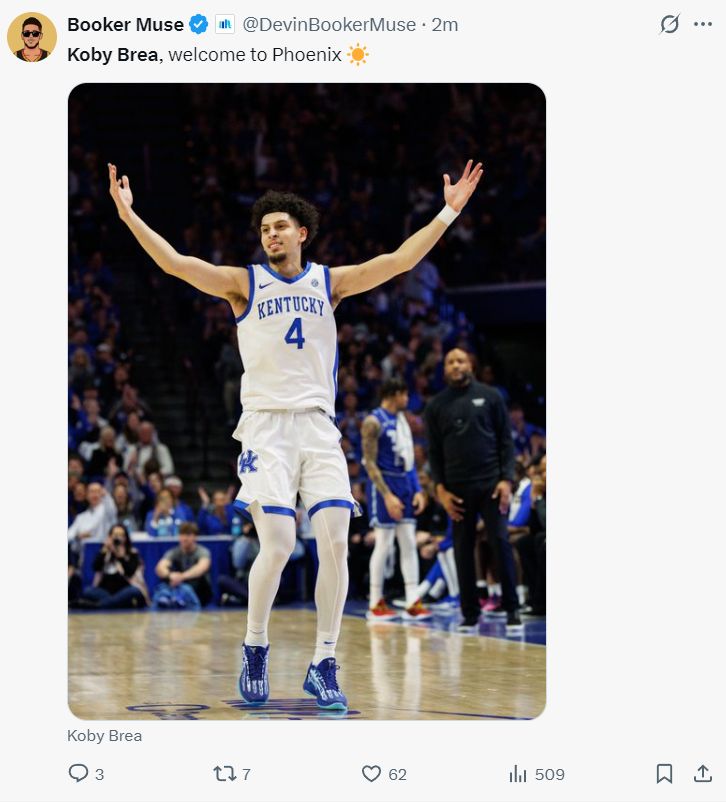The width and height of the screenshot is (726, 804).
Task: Open the Grok explain post icon
Action: click(x=670, y=24)
